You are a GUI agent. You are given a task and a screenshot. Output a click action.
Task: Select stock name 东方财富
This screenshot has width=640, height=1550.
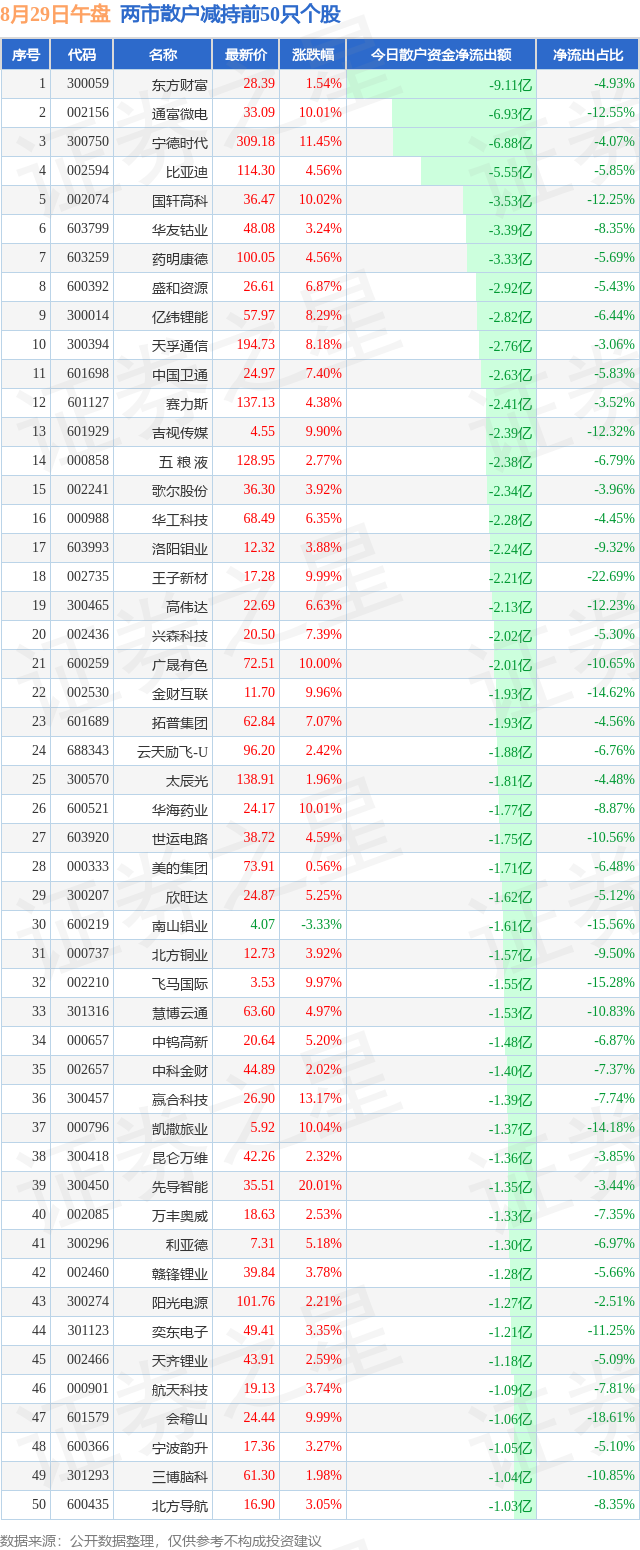pos(180,84)
